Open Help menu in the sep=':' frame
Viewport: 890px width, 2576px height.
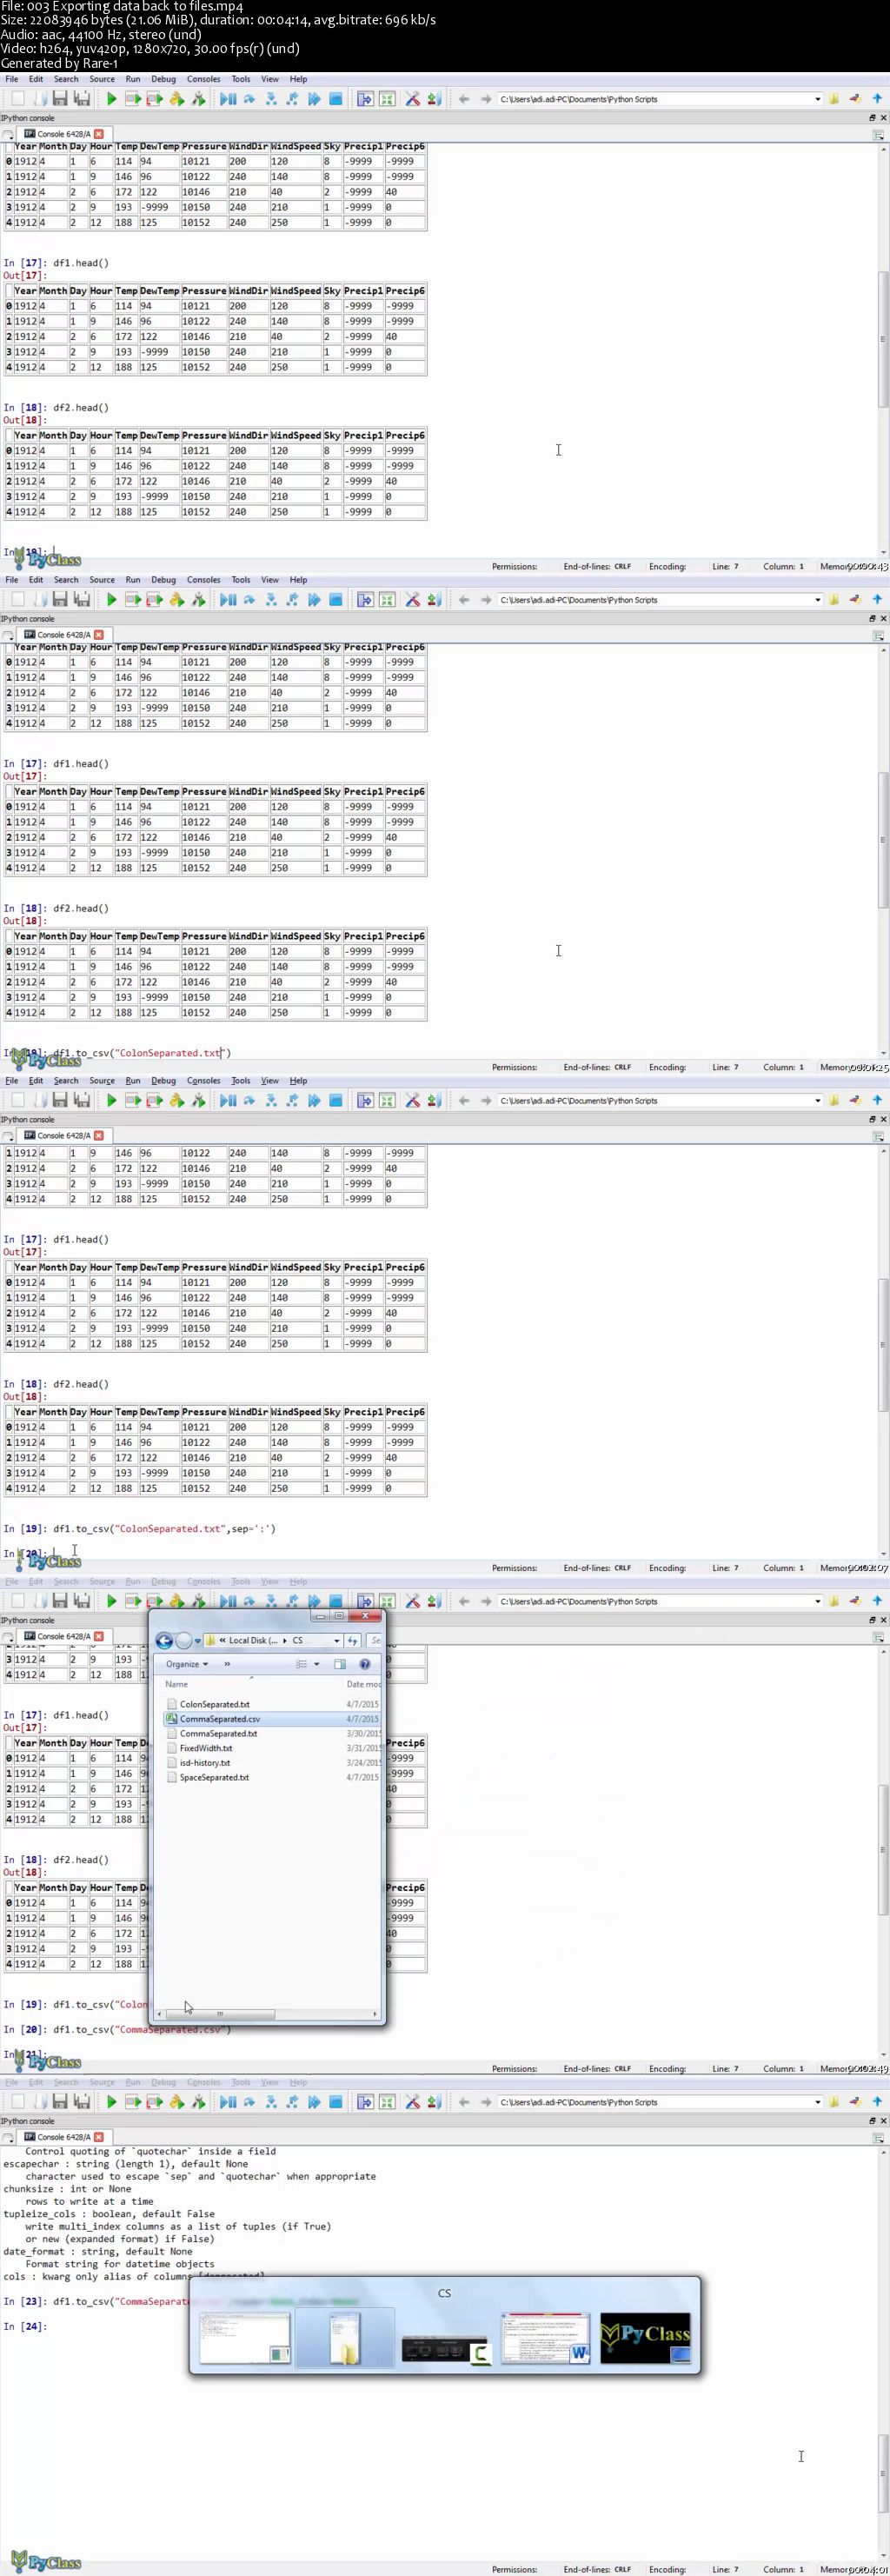tap(298, 1081)
